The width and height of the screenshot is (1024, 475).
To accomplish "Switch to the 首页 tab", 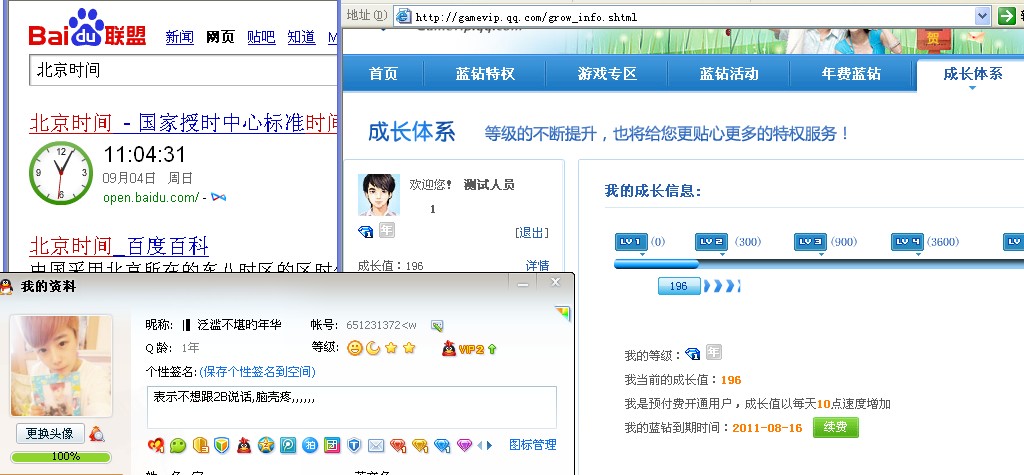I will pos(383,74).
